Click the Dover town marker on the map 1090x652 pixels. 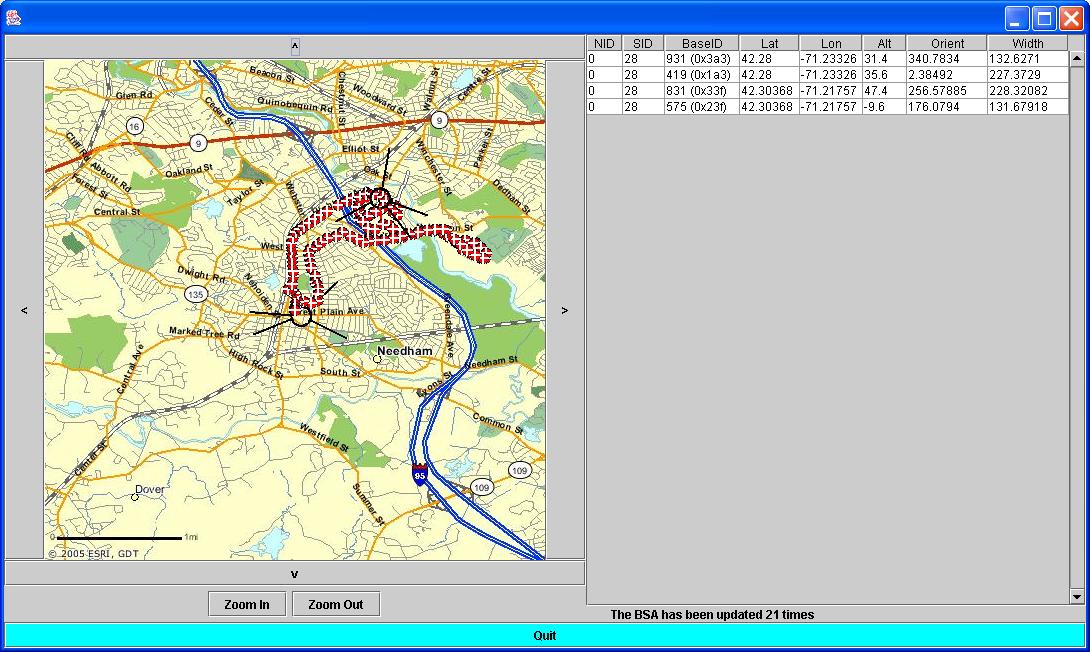pos(135,496)
